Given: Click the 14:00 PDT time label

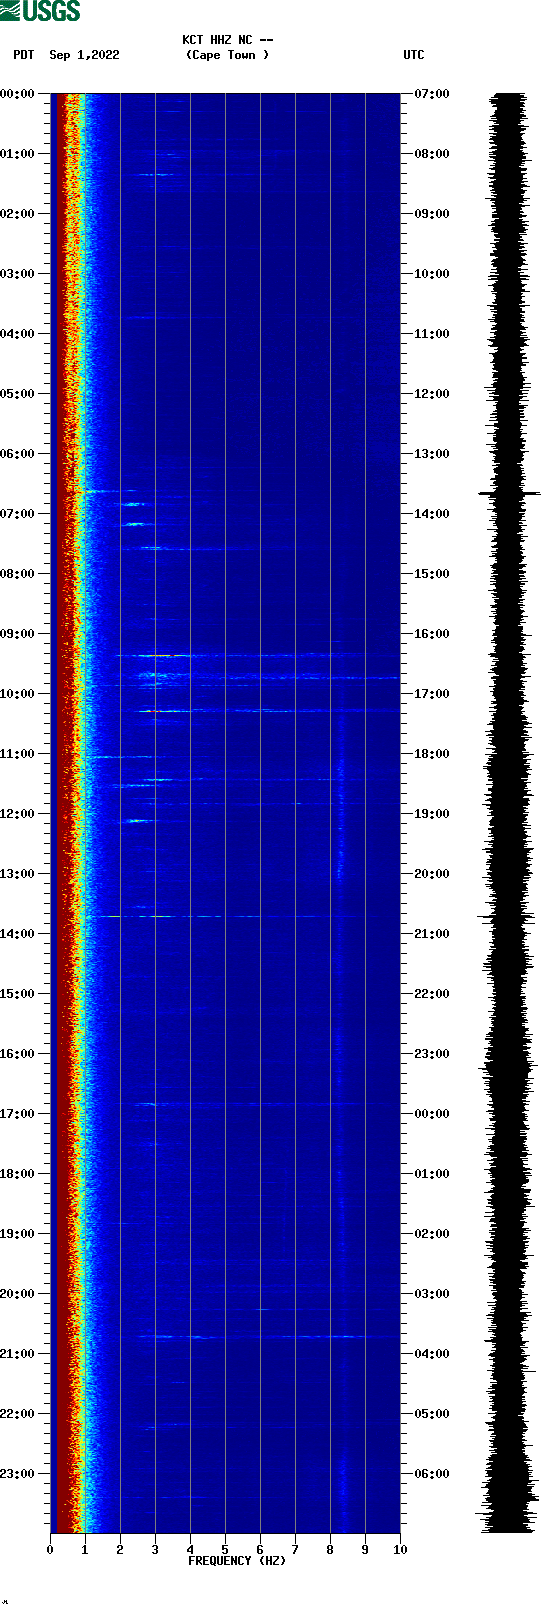Looking at the screenshot, I should (17, 934).
